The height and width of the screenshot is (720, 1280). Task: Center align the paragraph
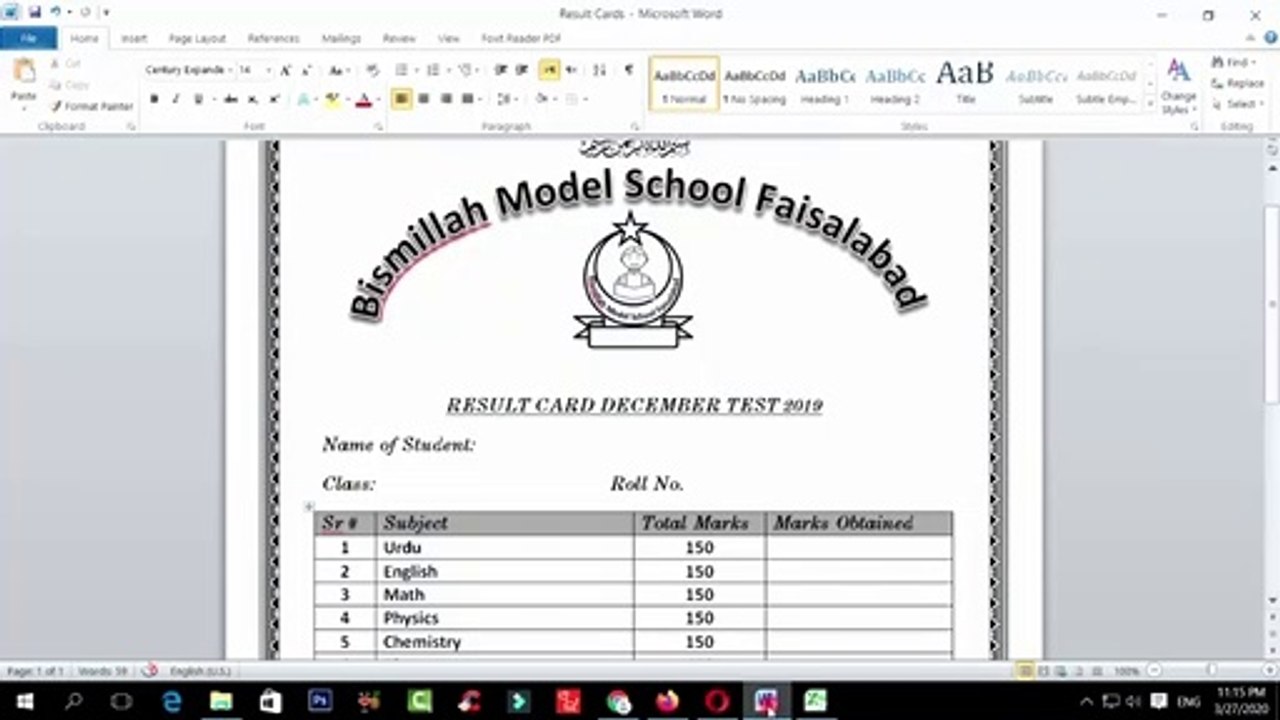pos(424,99)
